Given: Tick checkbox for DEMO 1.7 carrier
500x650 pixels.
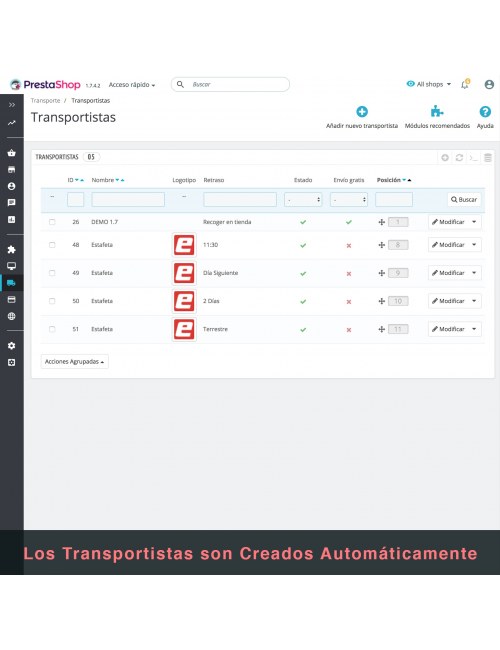Looking at the screenshot, I should click(52, 222).
